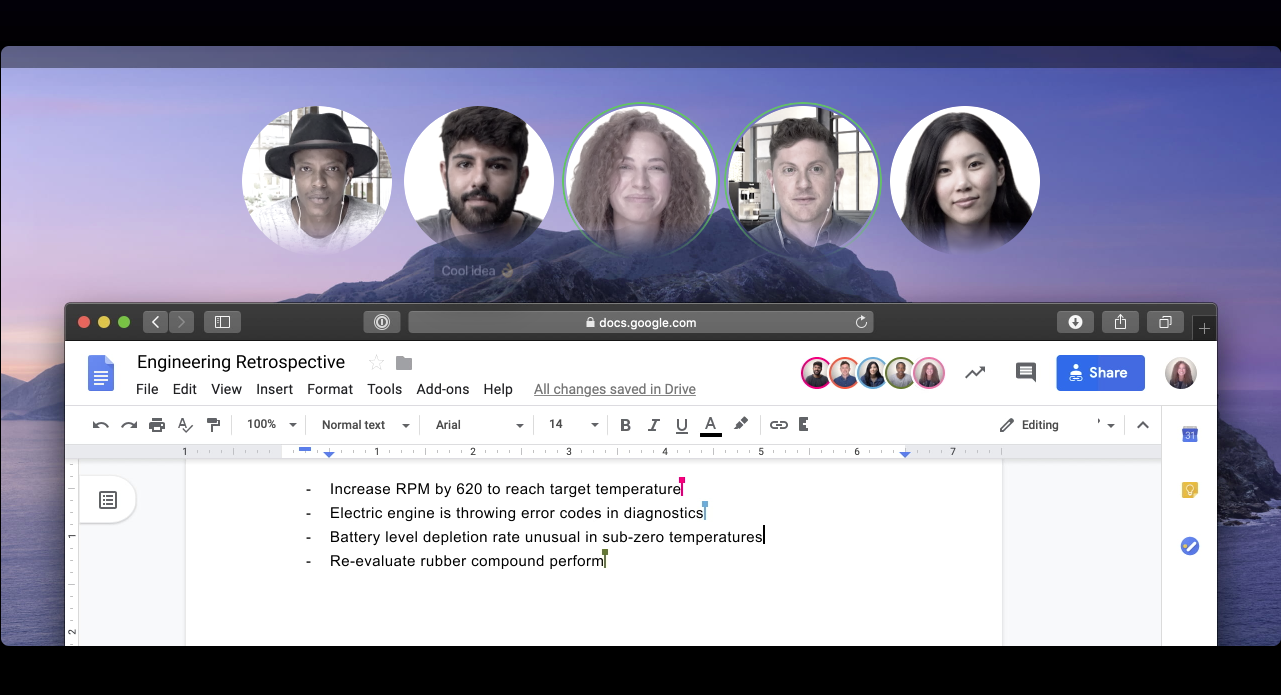Open Docs home via the blue document icon
The height and width of the screenshot is (695, 1281).
tap(101, 372)
